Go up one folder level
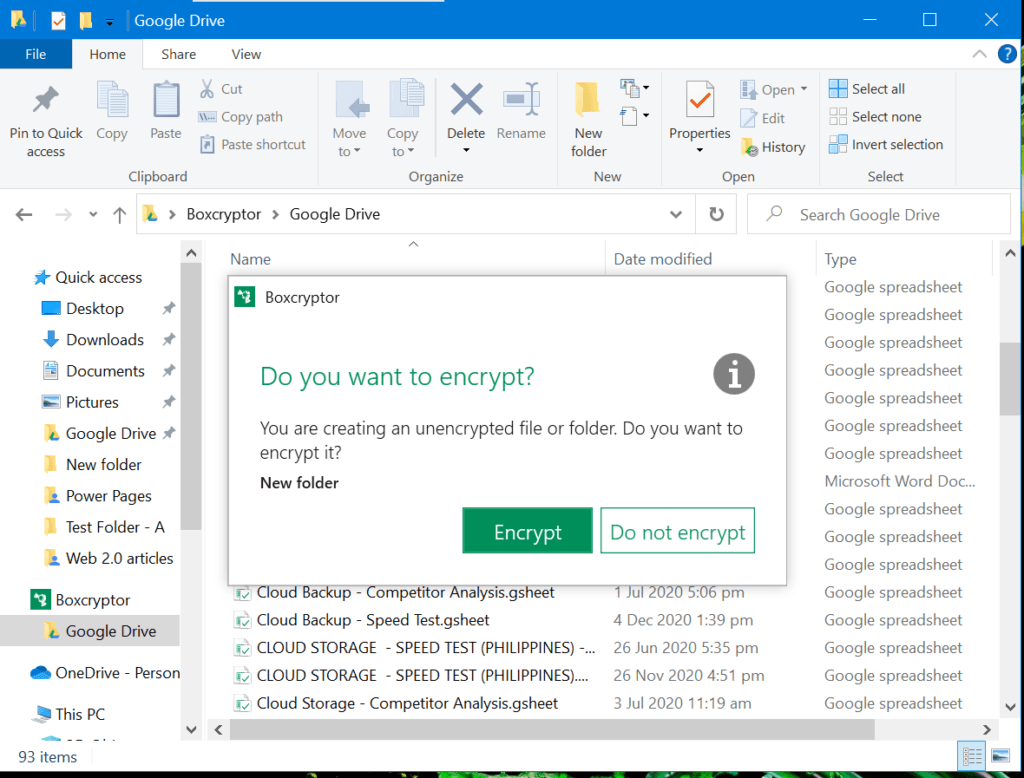The width and height of the screenshot is (1024, 778). tap(120, 214)
